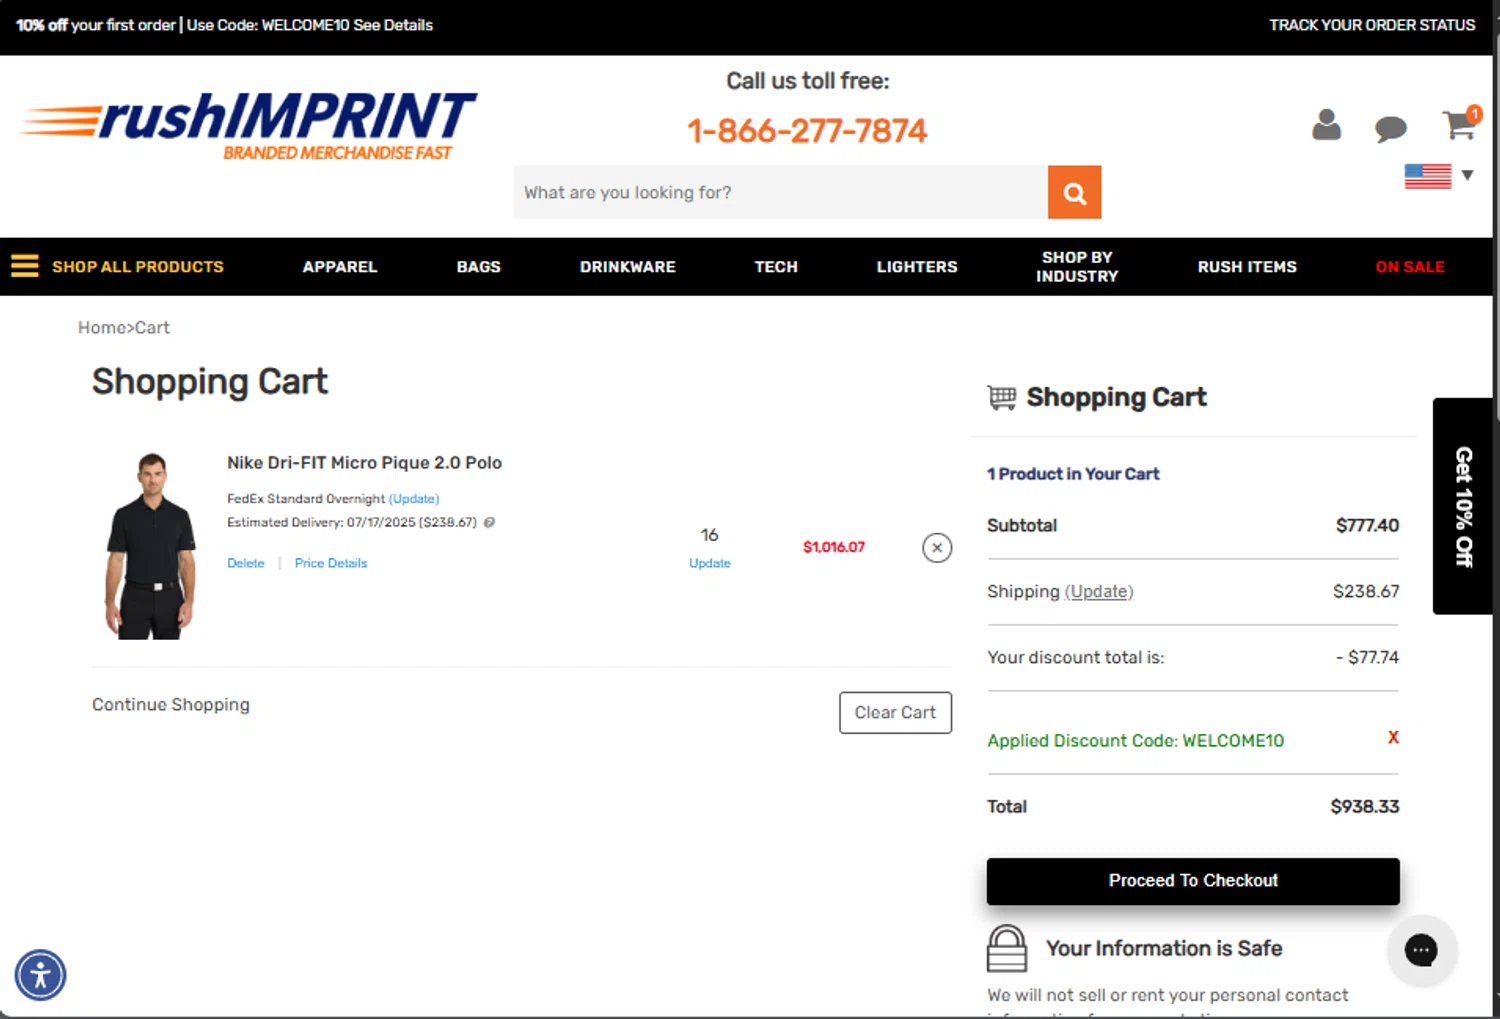Open Price Details link
Viewport: 1500px width, 1019px height.
[331, 563]
